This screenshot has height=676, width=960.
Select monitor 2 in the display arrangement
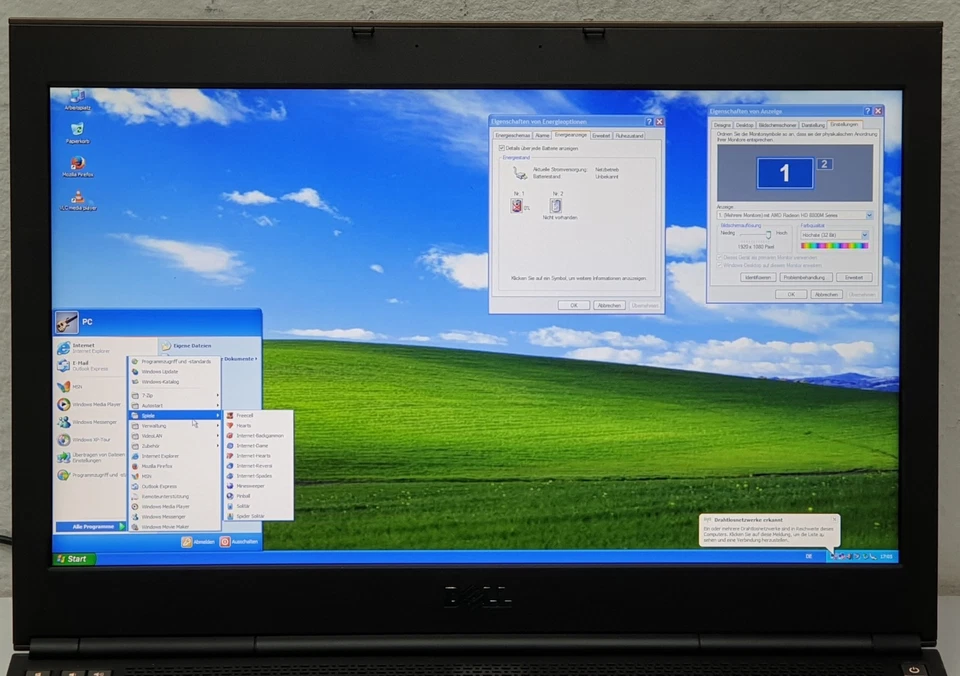click(824, 164)
